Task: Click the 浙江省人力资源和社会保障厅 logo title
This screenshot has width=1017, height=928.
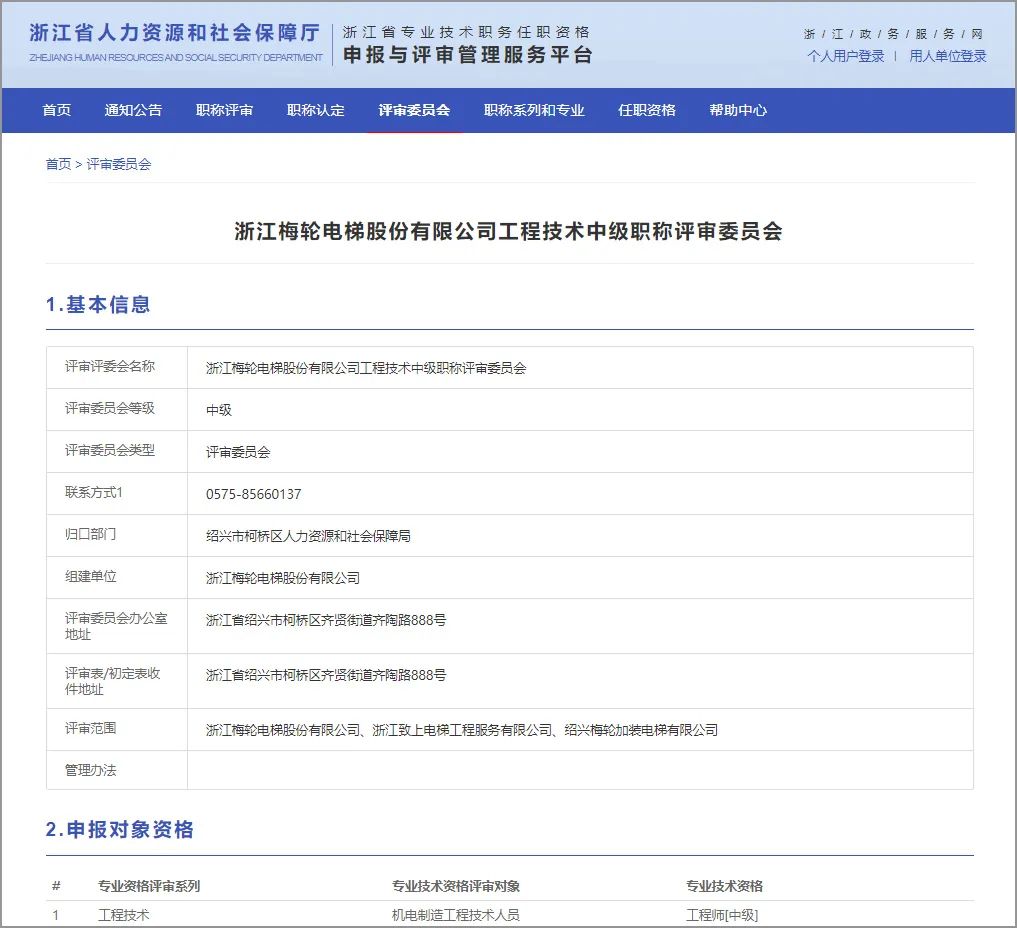Action: (x=175, y=33)
